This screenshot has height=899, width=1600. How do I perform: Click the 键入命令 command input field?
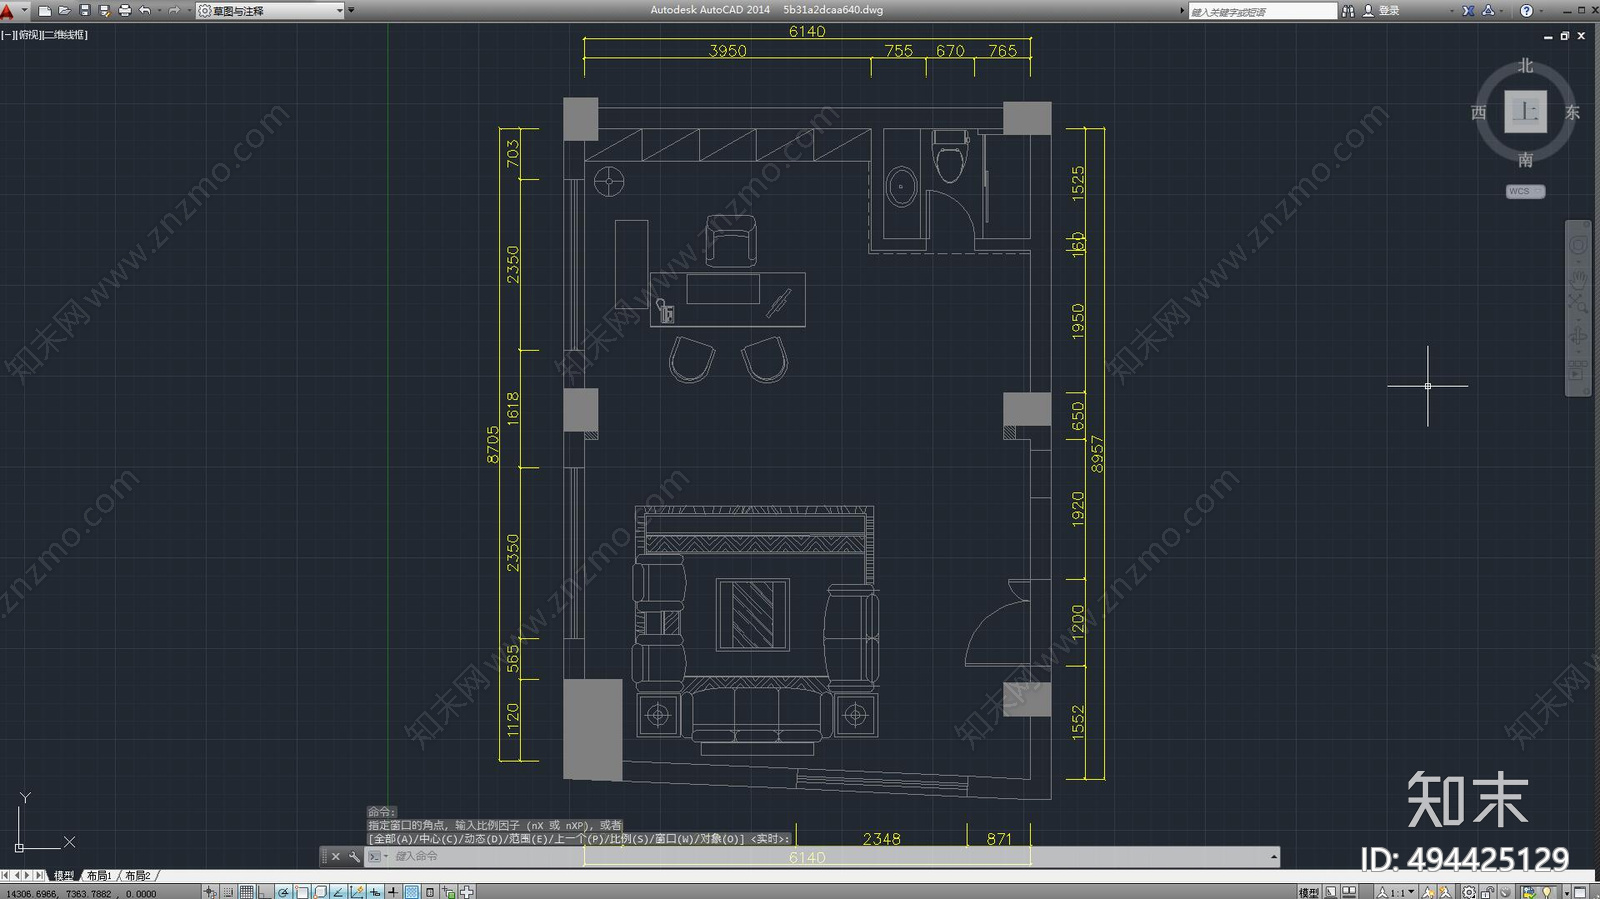[x=830, y=857]
